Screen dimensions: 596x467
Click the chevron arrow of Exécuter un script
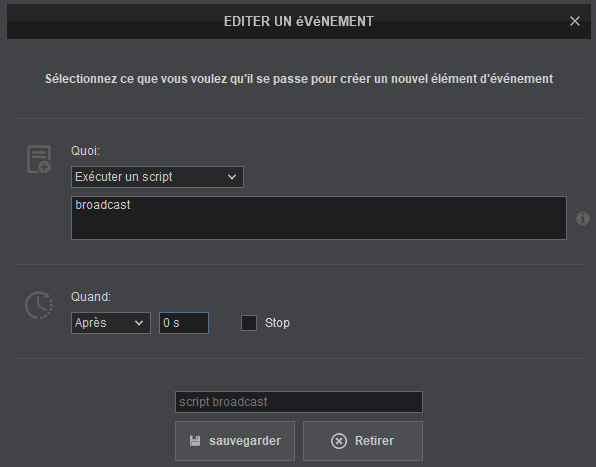tap(232, 177)
